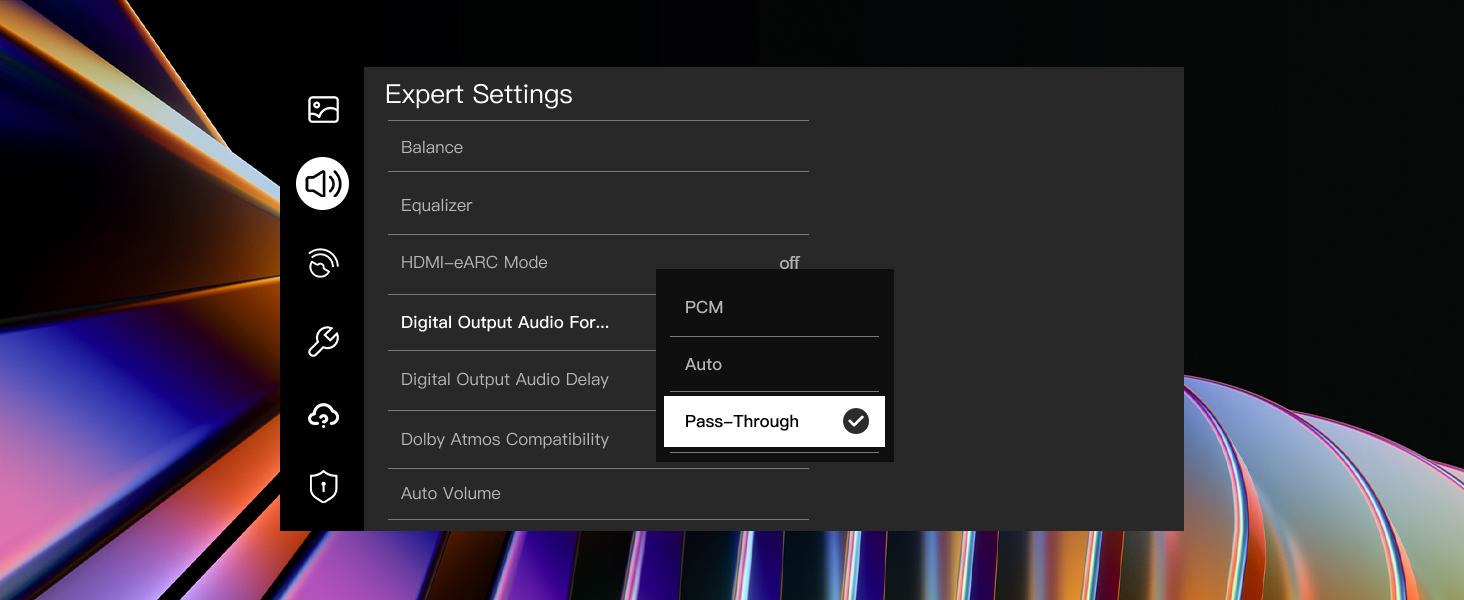Open Auto Volume setting
This screenshot has height=600, width=1464.
[x=598, y=493]
